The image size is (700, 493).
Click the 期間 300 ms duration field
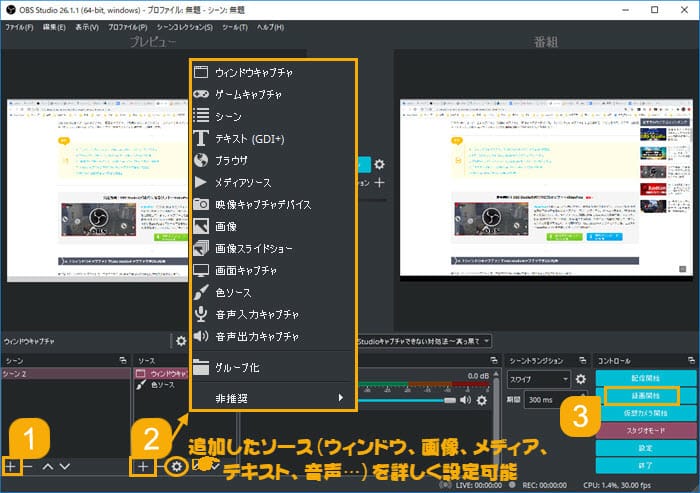(x=555, y=399)
